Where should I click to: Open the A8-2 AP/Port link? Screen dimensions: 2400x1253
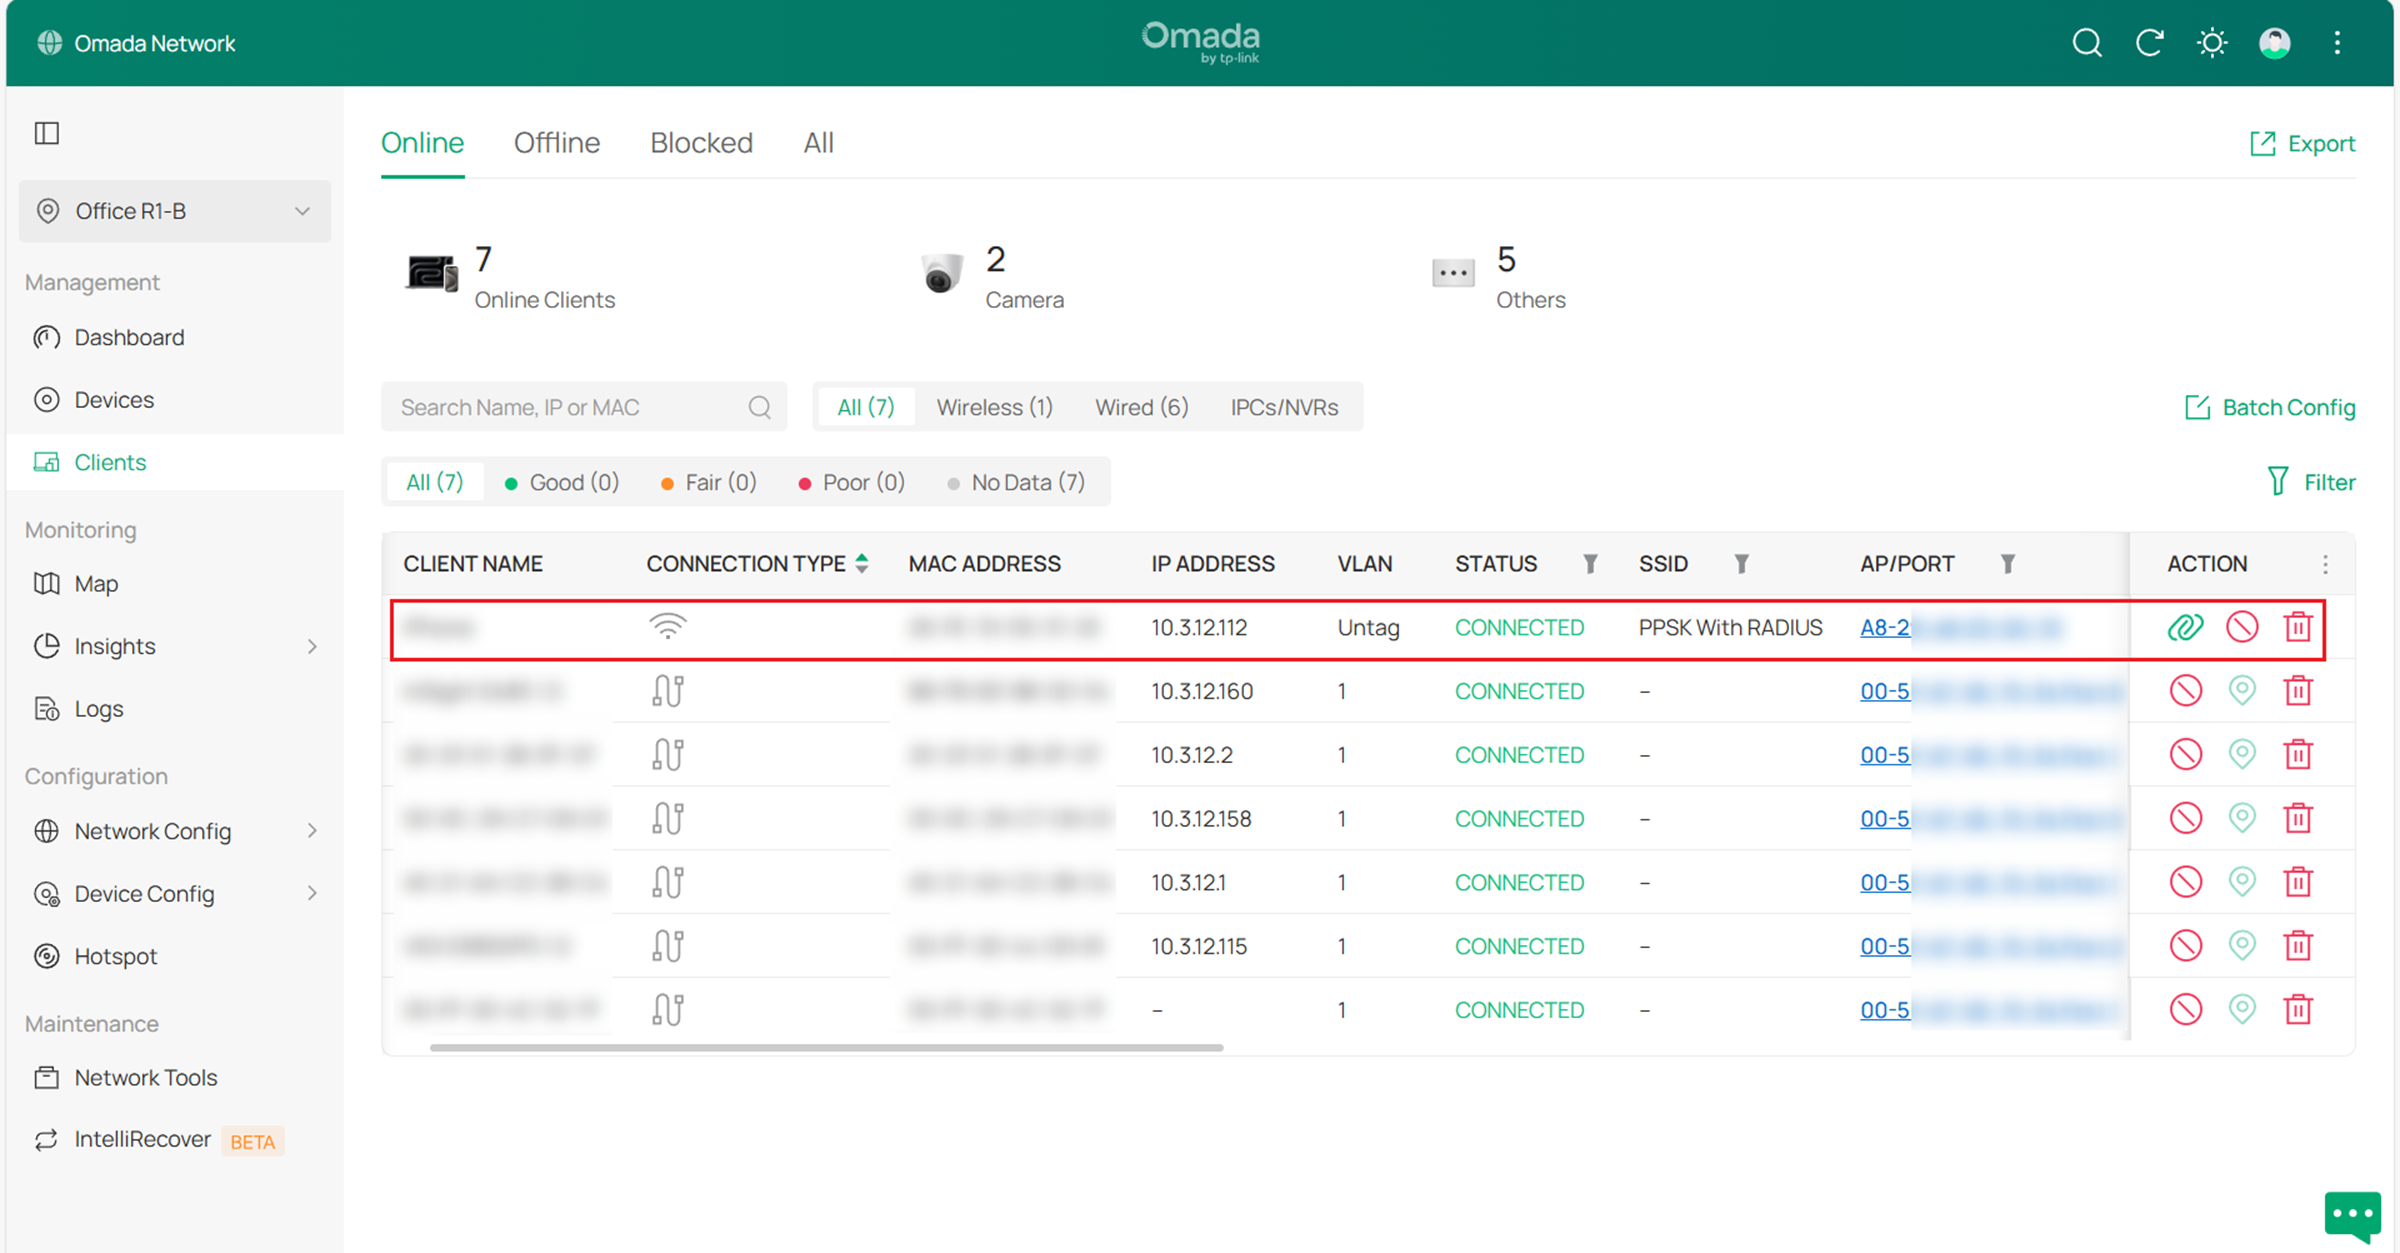pos(1888,627)
